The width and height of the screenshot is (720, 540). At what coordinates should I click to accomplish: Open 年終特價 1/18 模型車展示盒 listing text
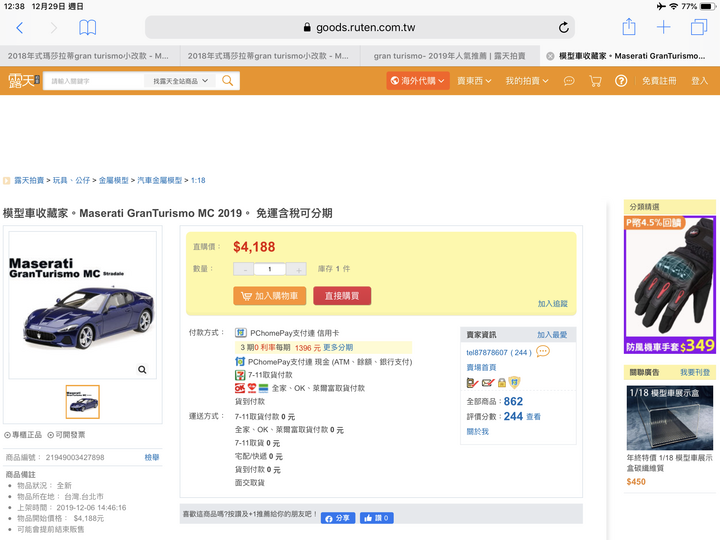(669, 463)
